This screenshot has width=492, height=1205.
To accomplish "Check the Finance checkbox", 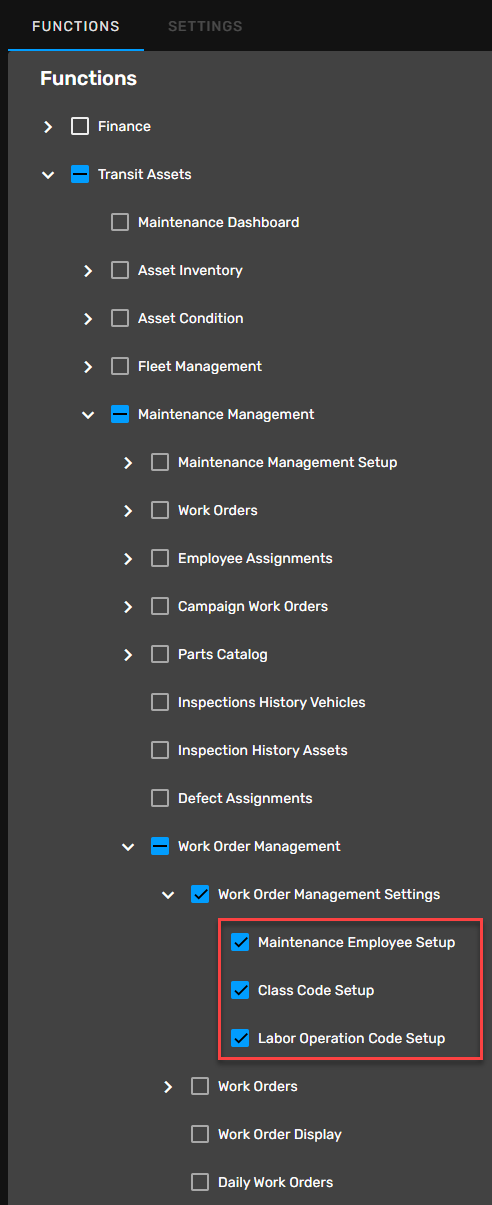I will [80, 127].
